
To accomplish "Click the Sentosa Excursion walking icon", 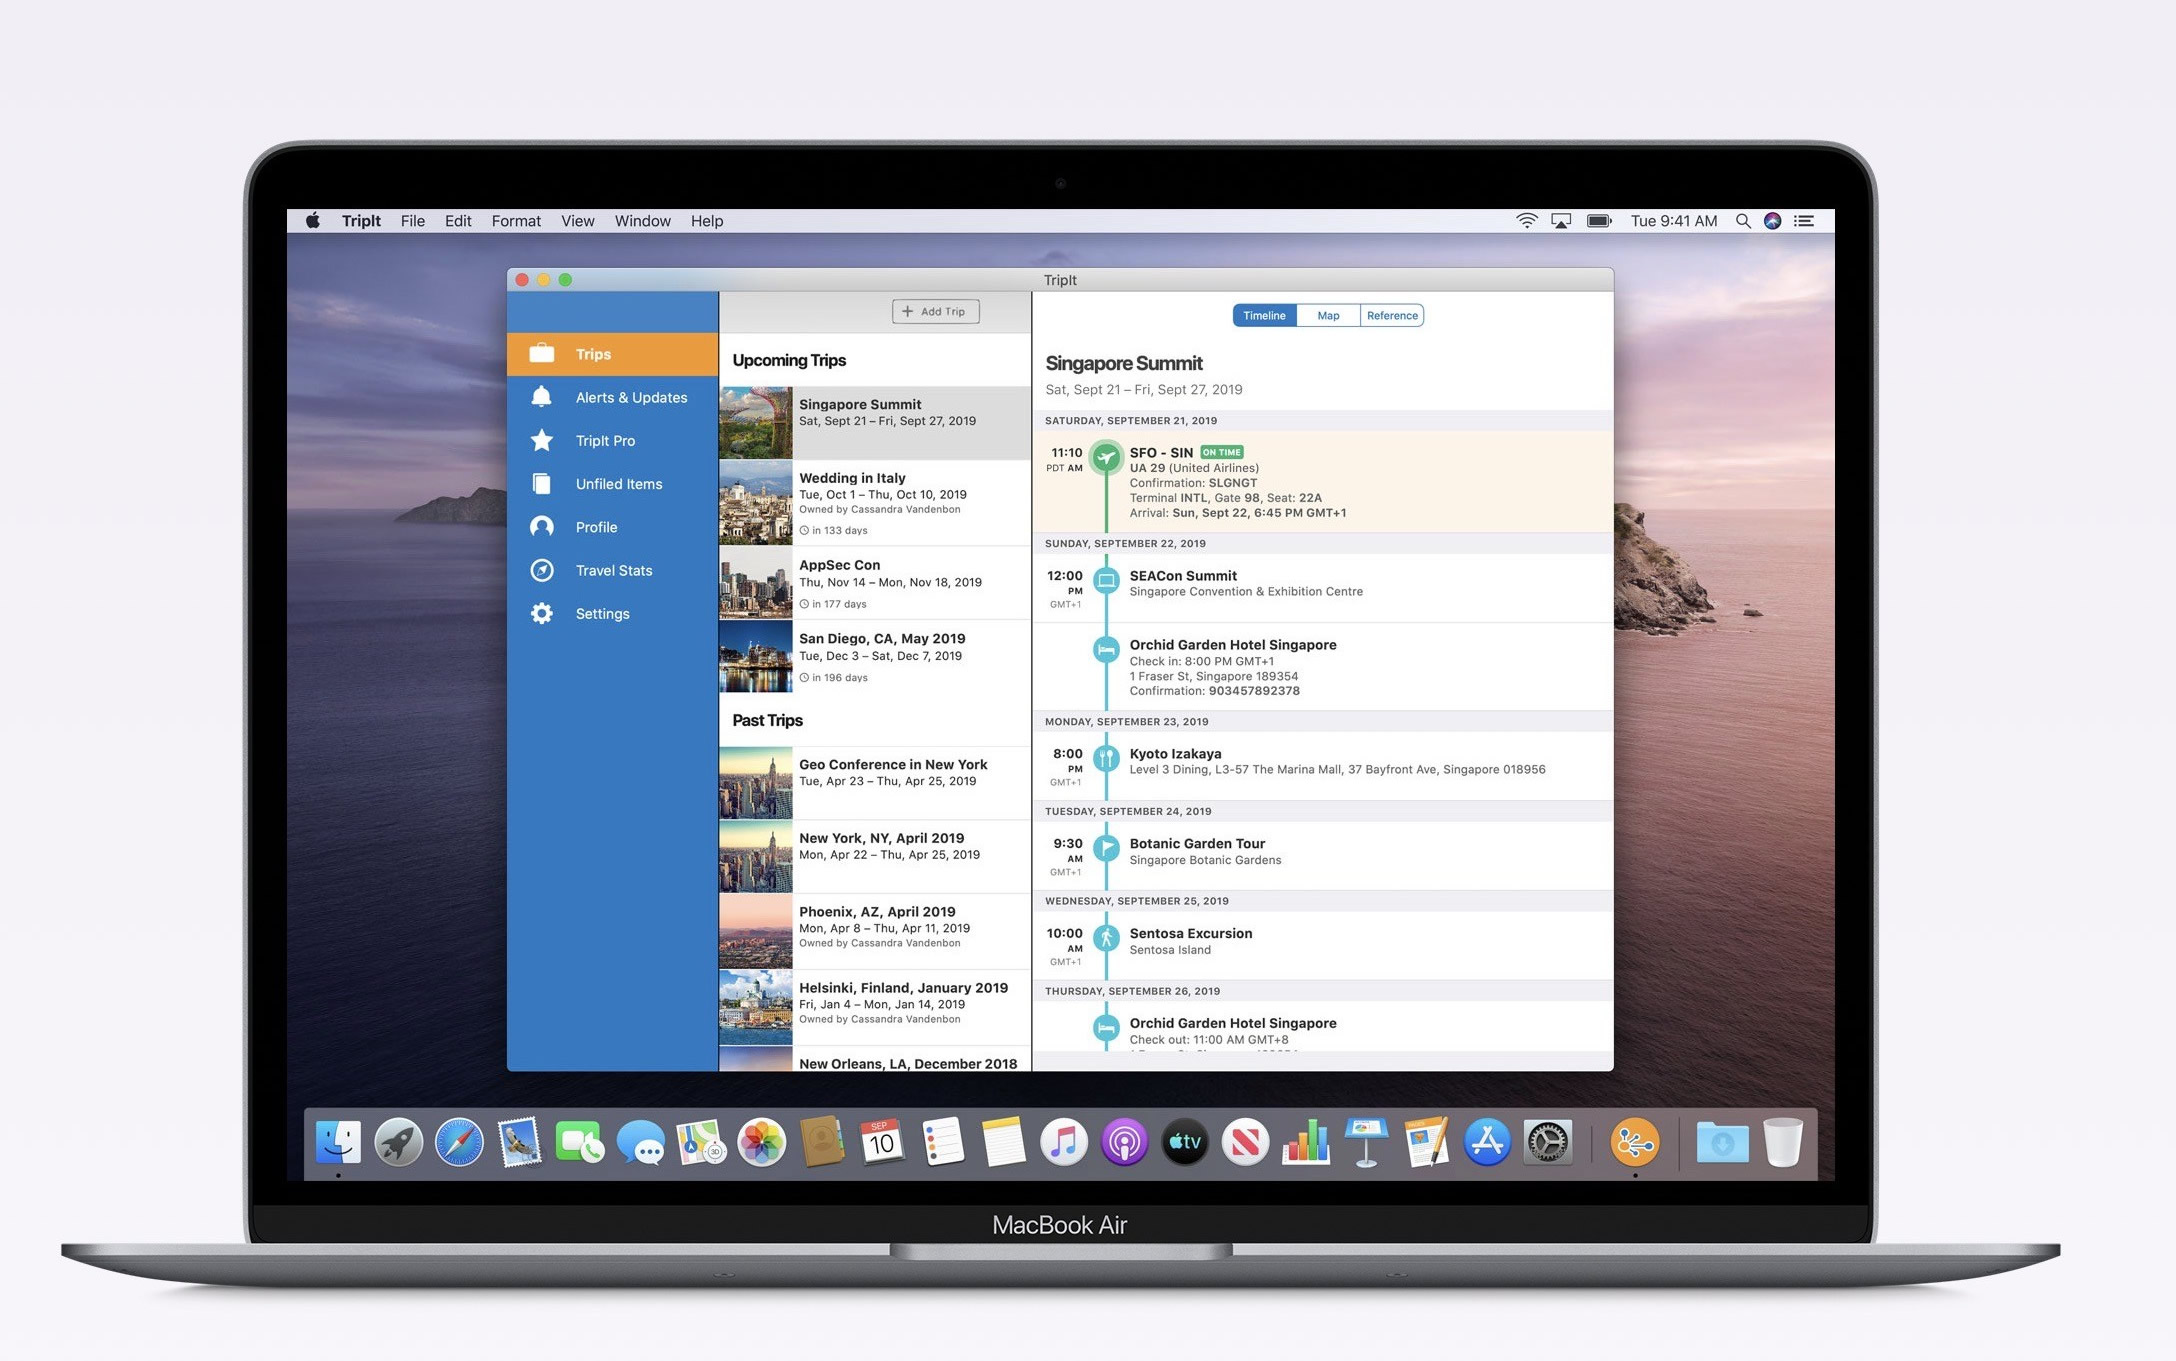I will click(1105, 938).
